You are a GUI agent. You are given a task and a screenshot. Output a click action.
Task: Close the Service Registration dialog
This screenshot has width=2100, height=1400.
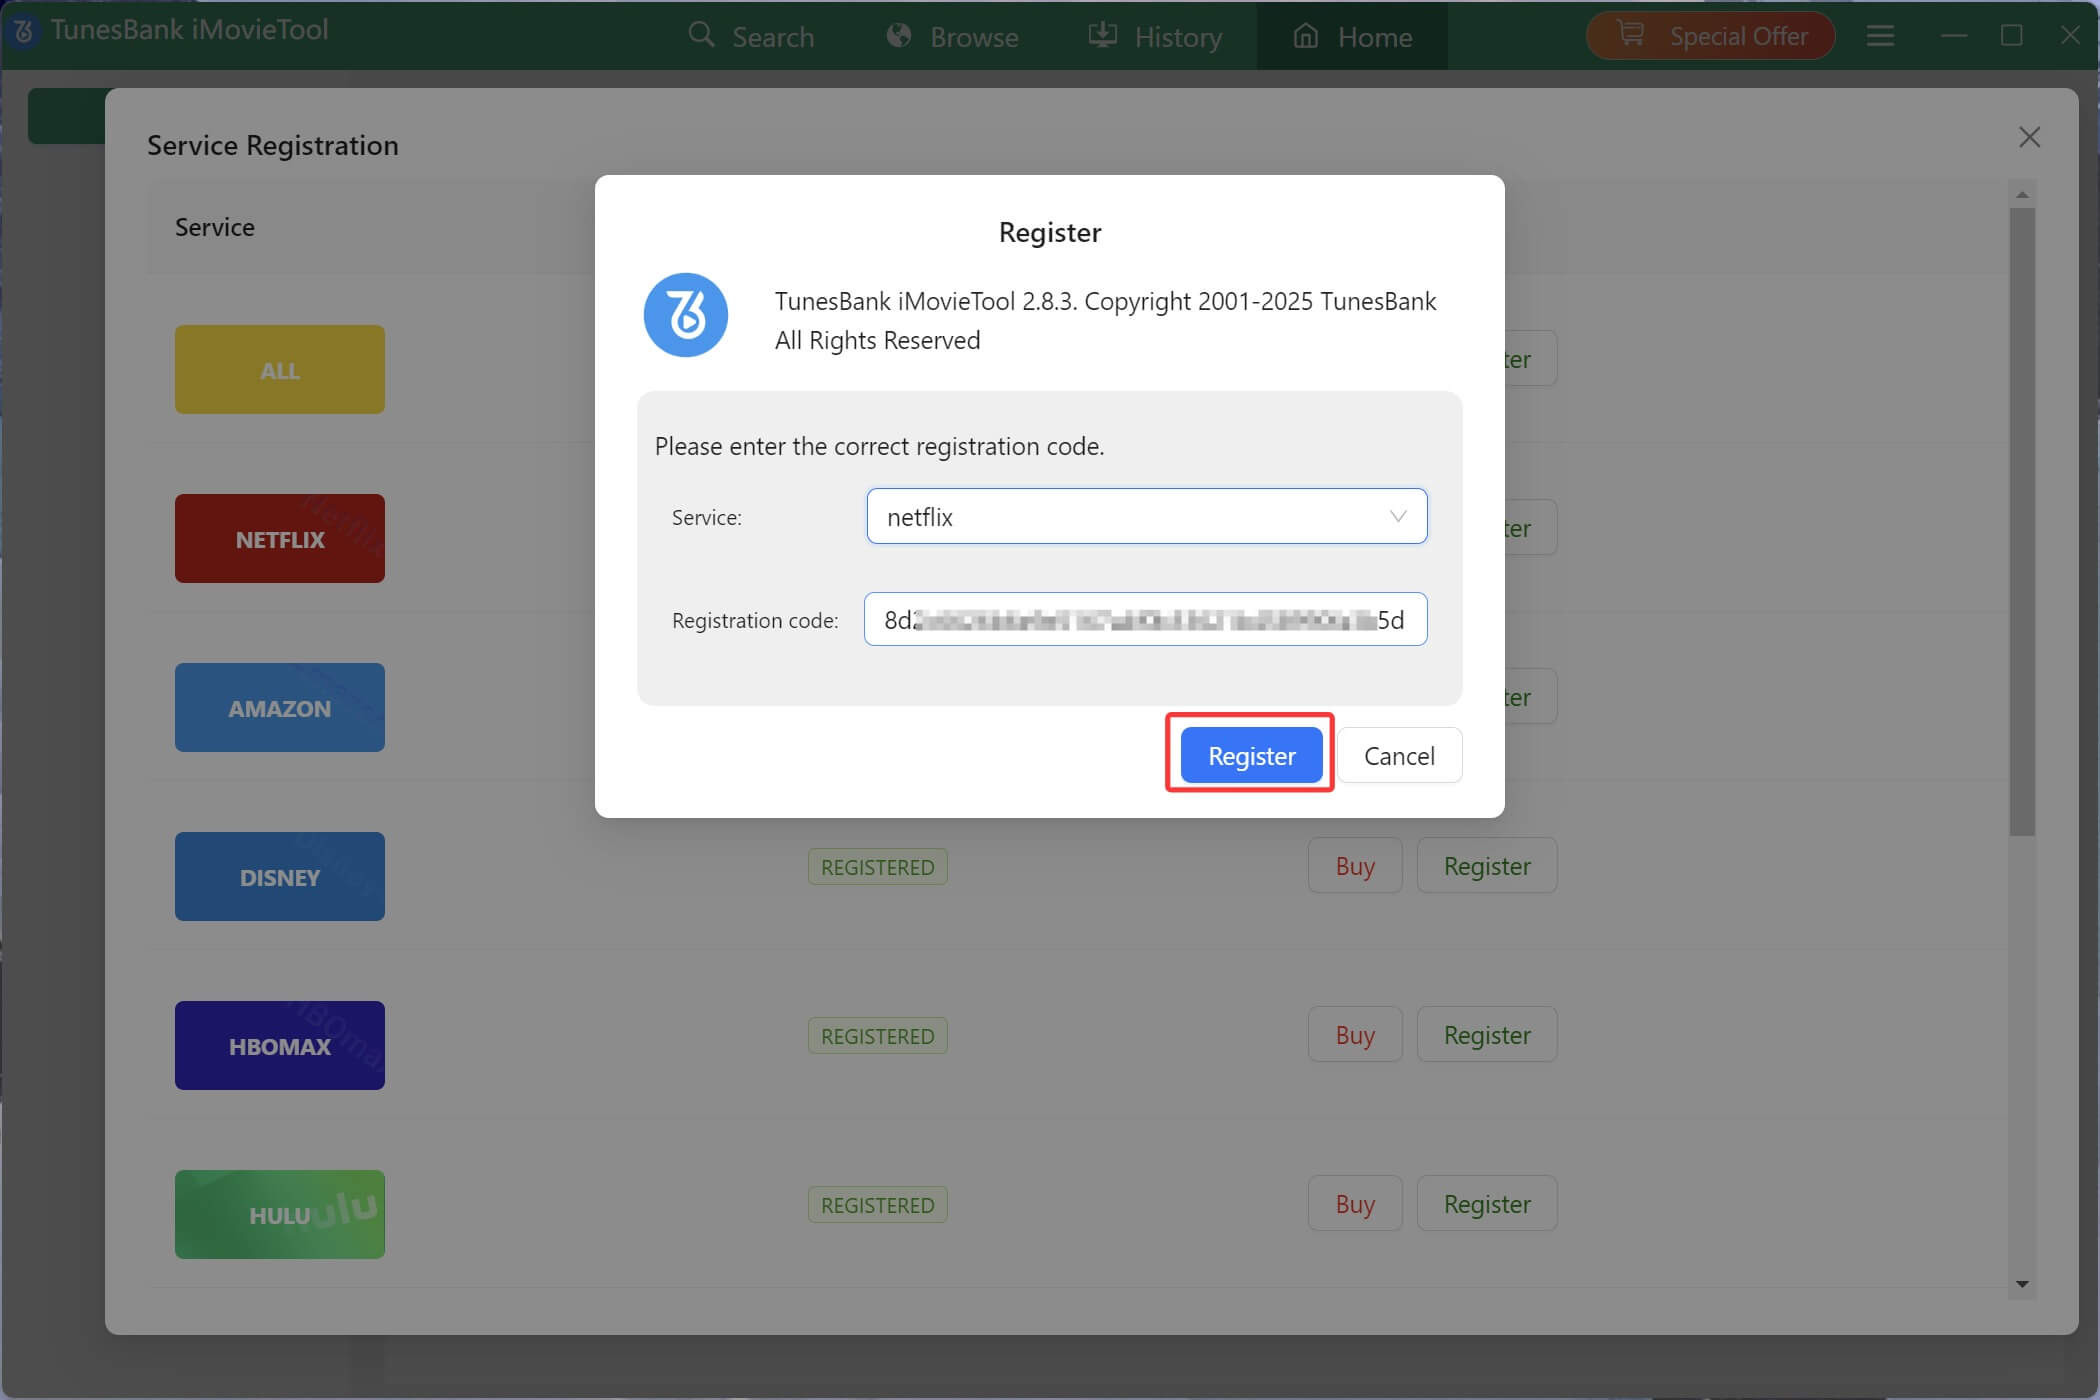pyautogui.click(x=2029, y=137)
